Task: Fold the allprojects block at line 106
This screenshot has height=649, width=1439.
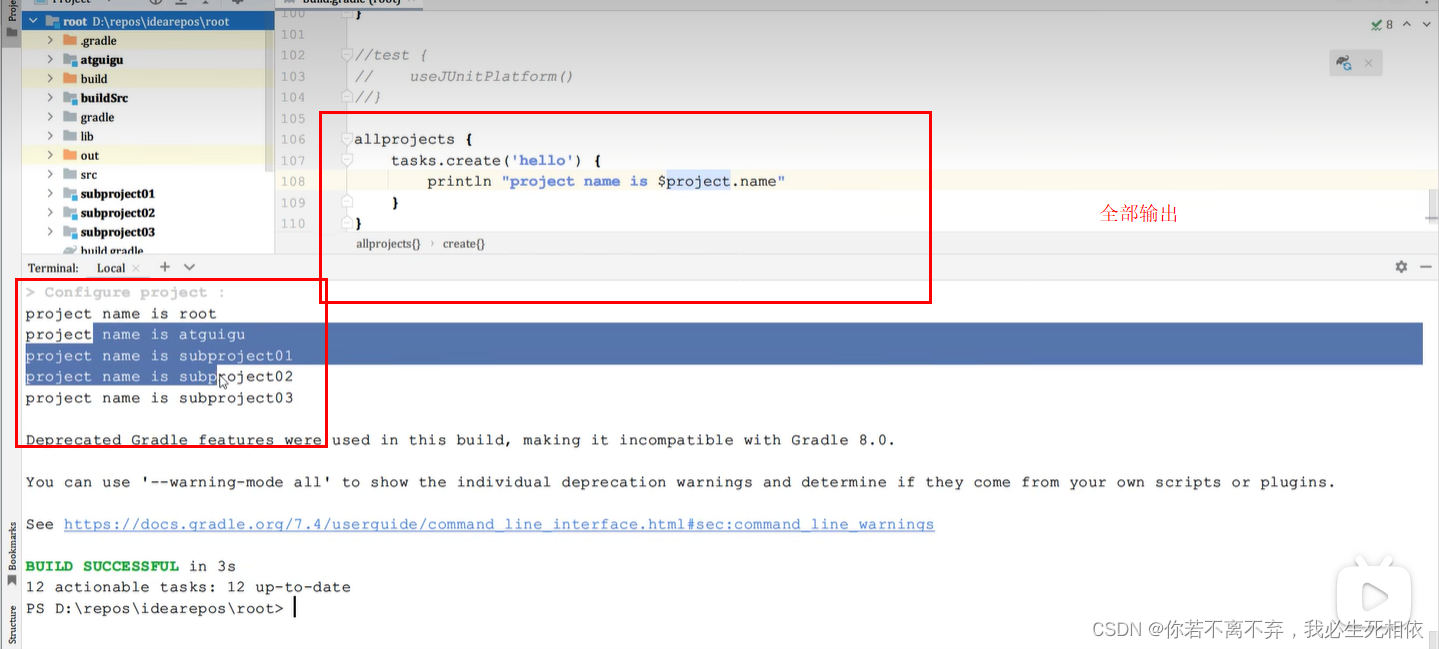Action: pyautogui.click(x=346, y=139)
